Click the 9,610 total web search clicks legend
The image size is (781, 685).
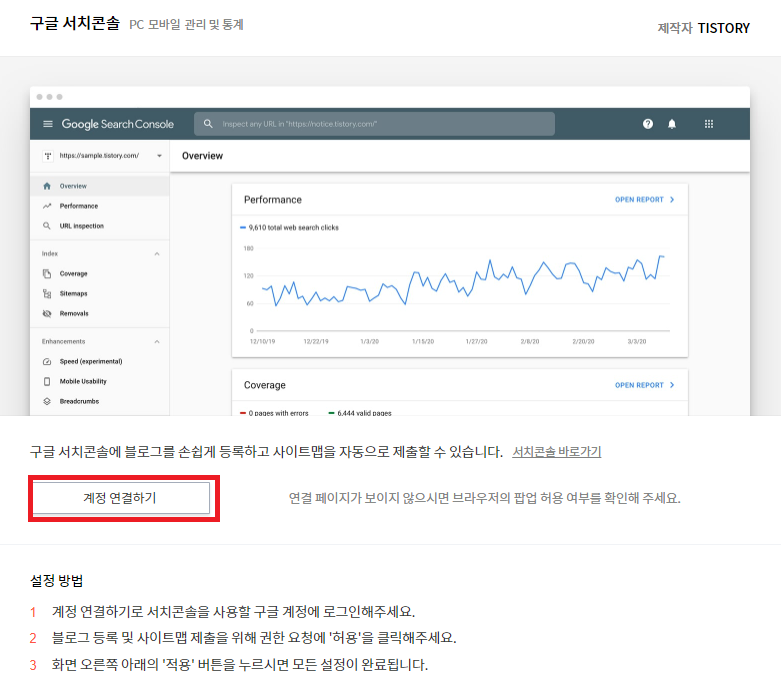289,227
